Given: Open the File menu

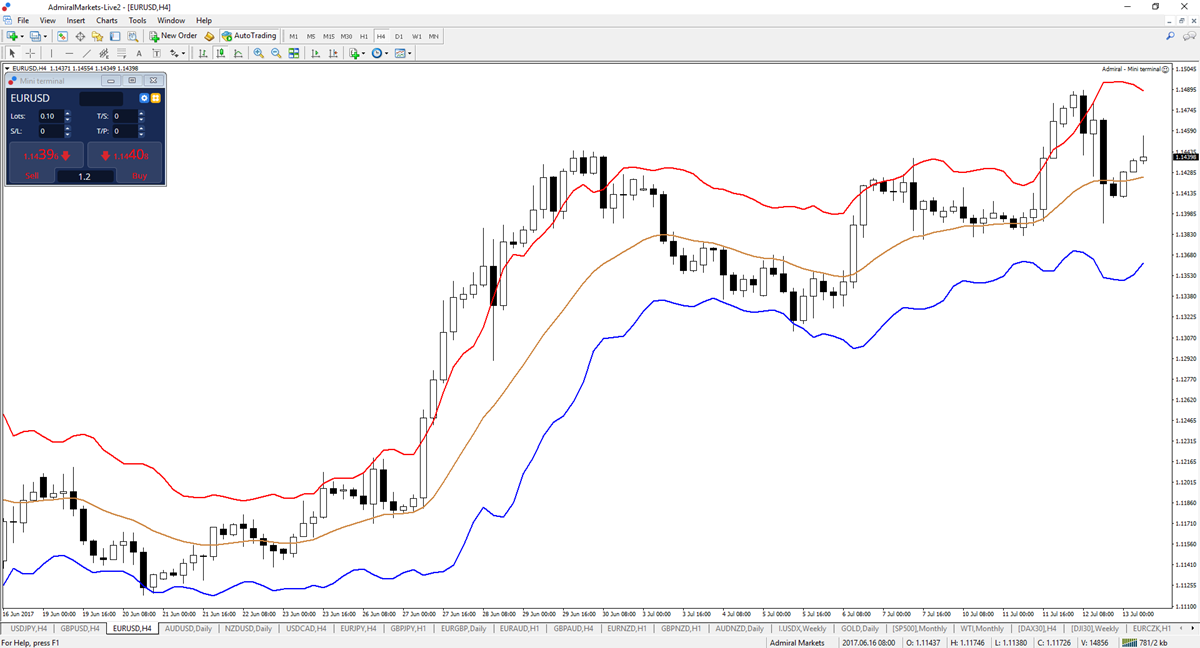Looking at the screenshot, I should (23, 20).
